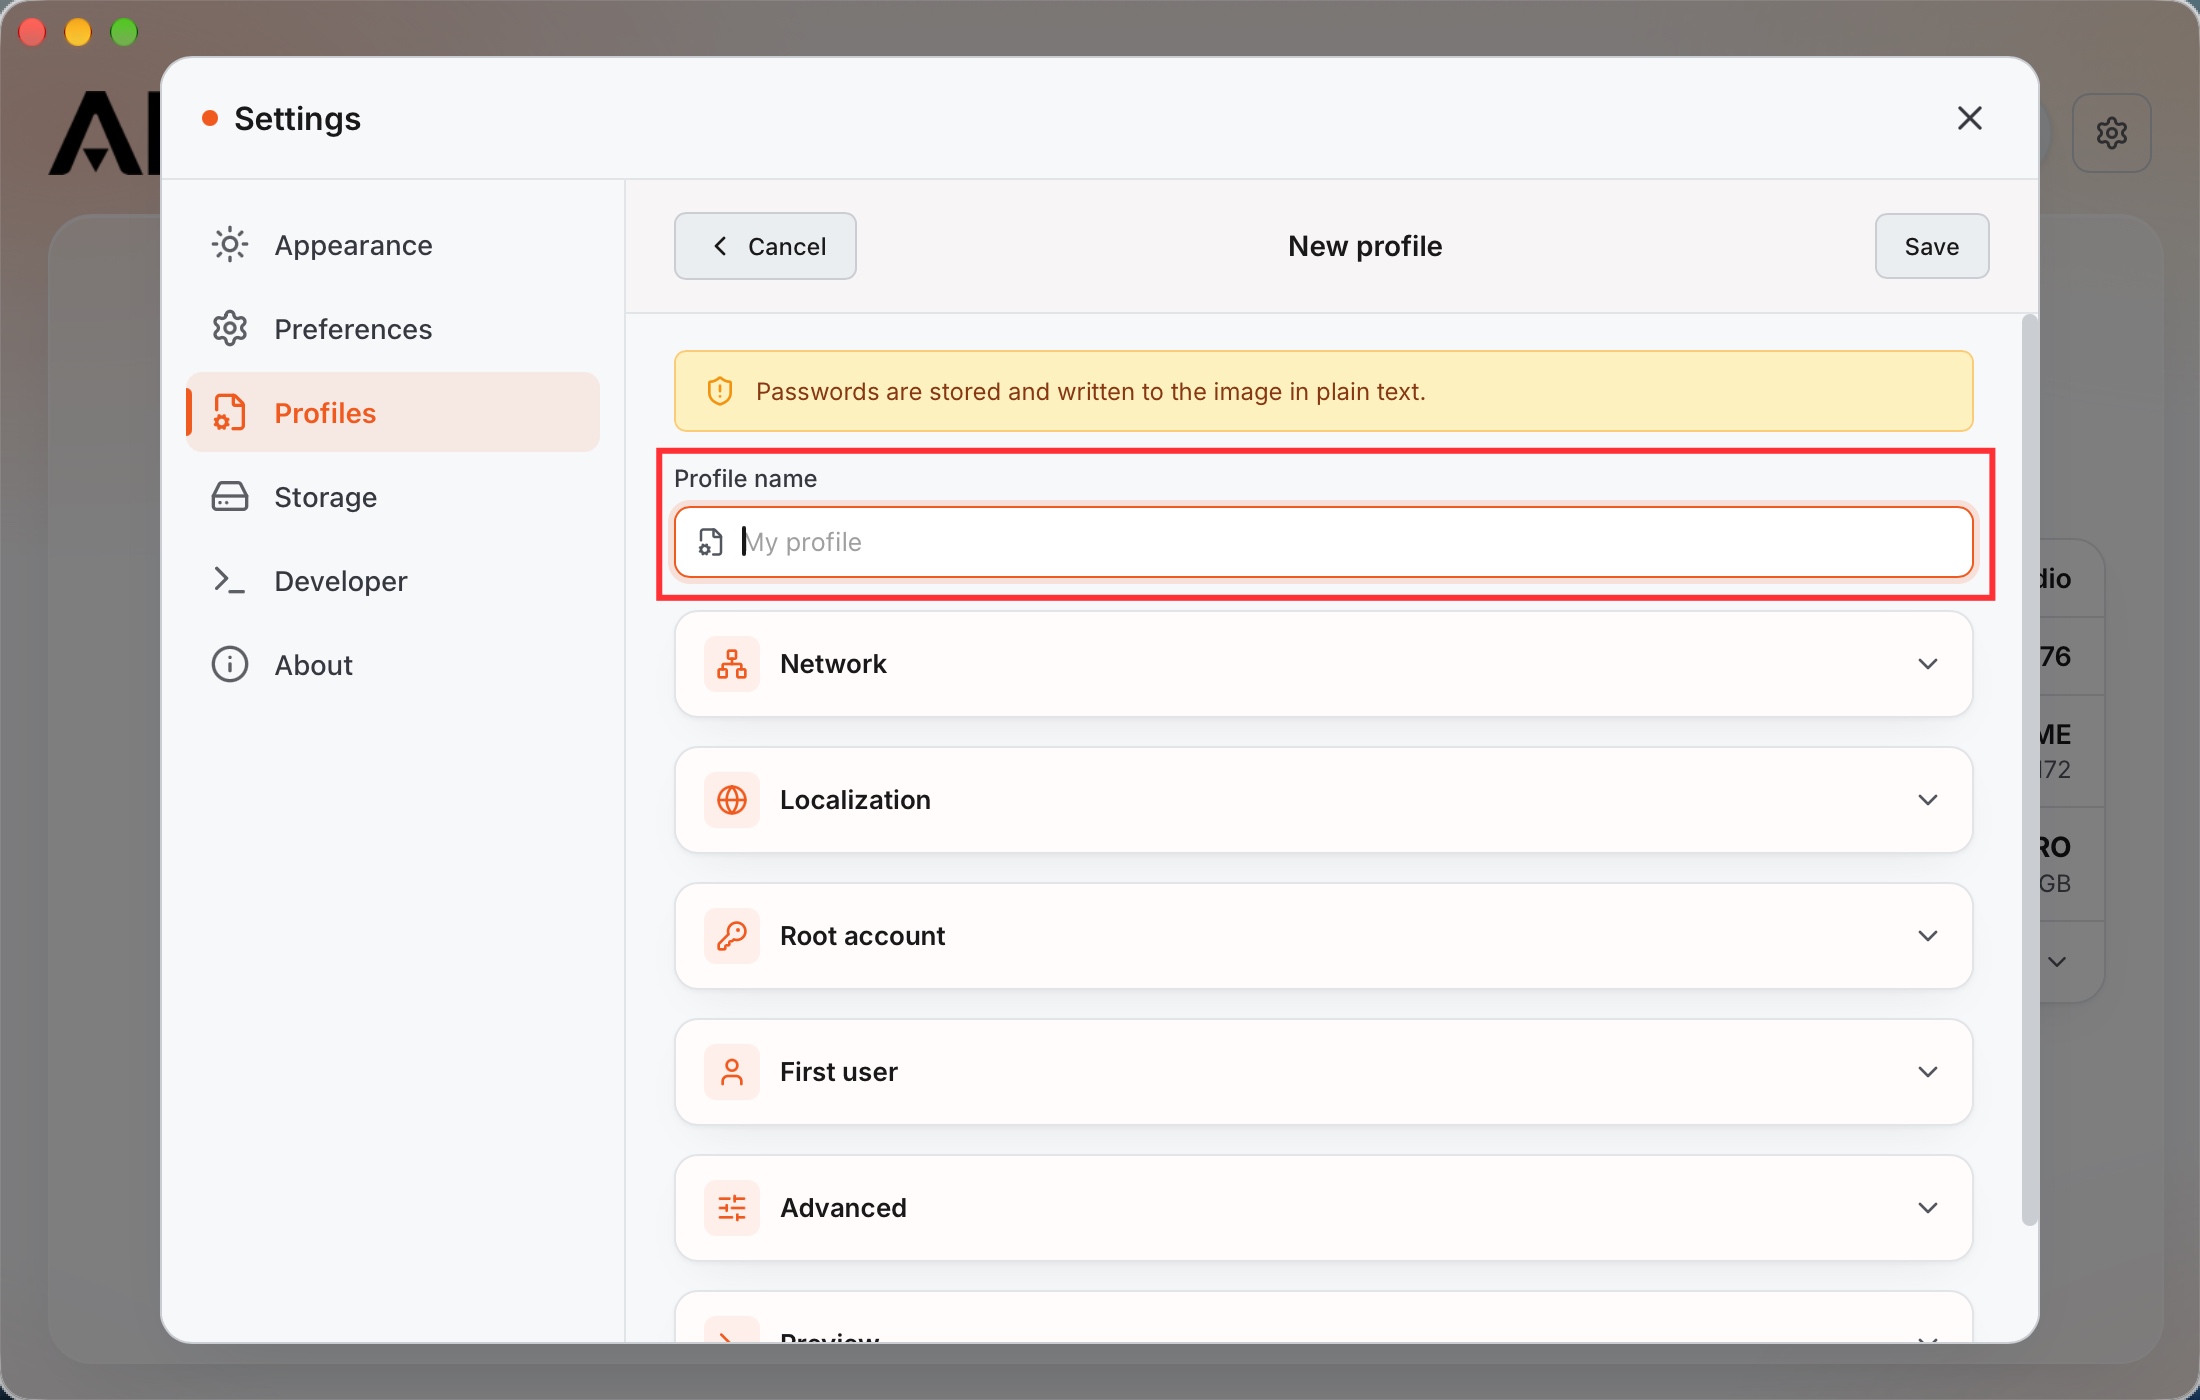This screenshot has width=2200, height=1400.
Task: Click the Root account section title
Action: coord(862,936)
